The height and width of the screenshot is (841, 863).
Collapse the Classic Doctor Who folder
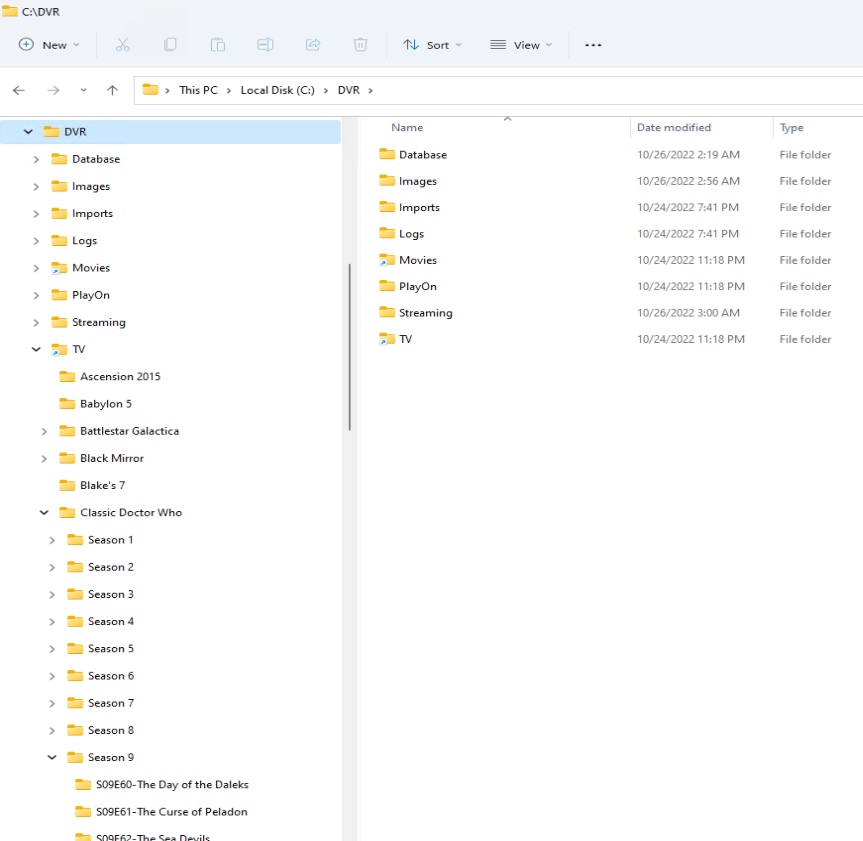click(44, 513)
